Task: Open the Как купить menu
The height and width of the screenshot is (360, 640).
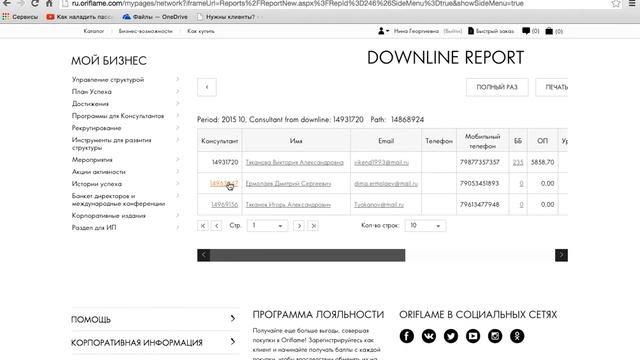Action: tap(201, 31)
